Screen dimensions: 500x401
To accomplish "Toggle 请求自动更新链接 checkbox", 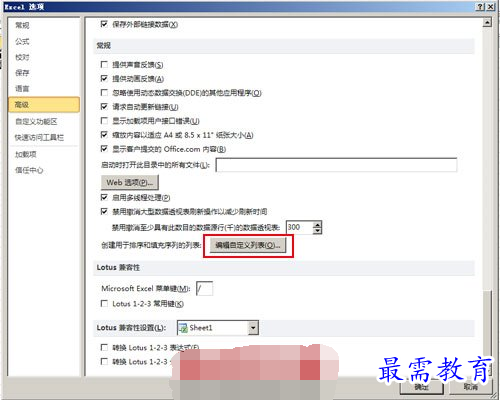I will coord(104,107).
